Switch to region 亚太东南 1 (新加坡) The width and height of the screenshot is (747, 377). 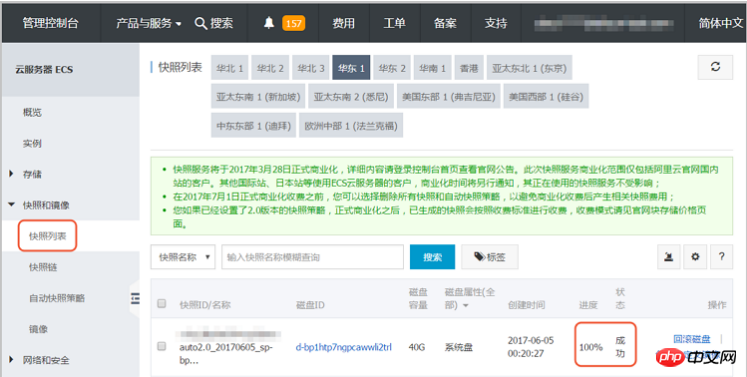coord(258,96)
